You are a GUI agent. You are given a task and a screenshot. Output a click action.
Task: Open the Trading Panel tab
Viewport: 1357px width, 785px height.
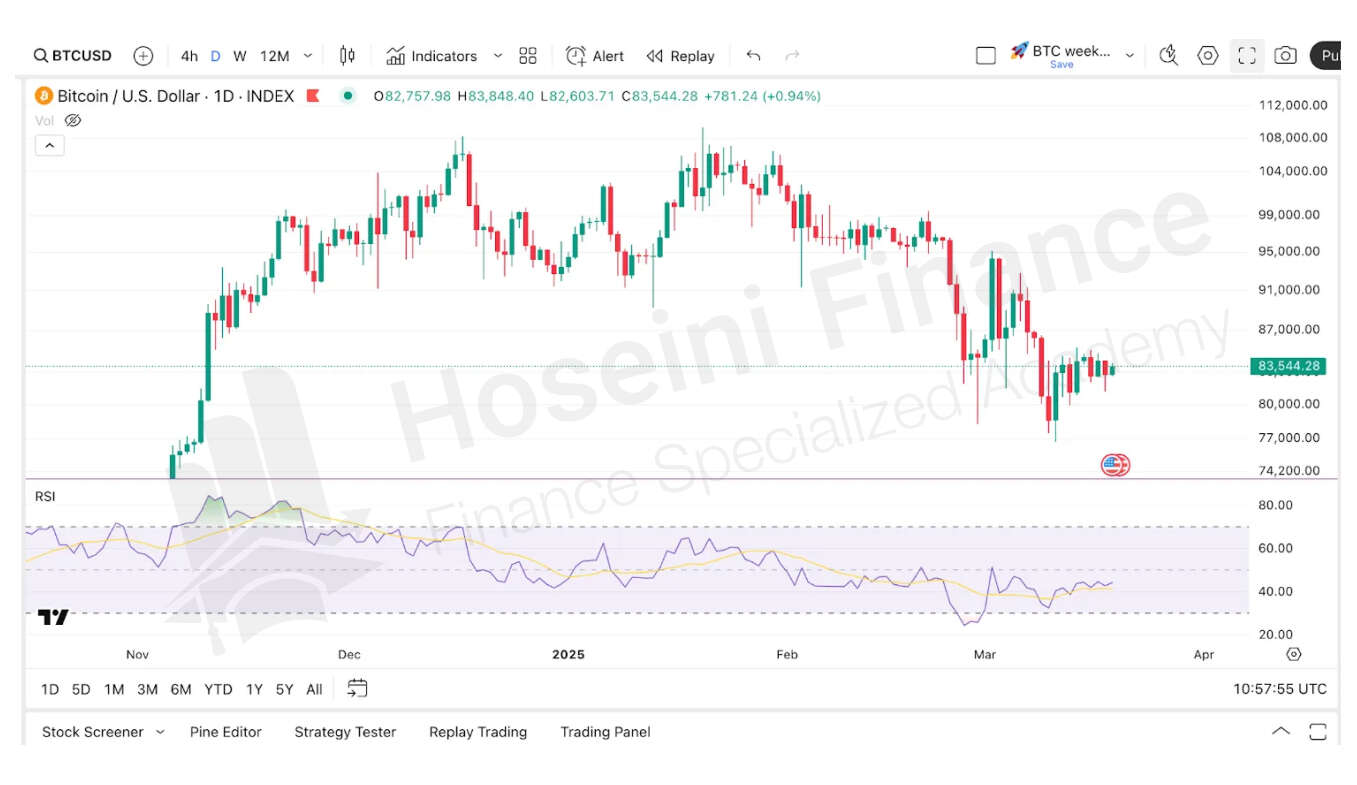[605, 732]
